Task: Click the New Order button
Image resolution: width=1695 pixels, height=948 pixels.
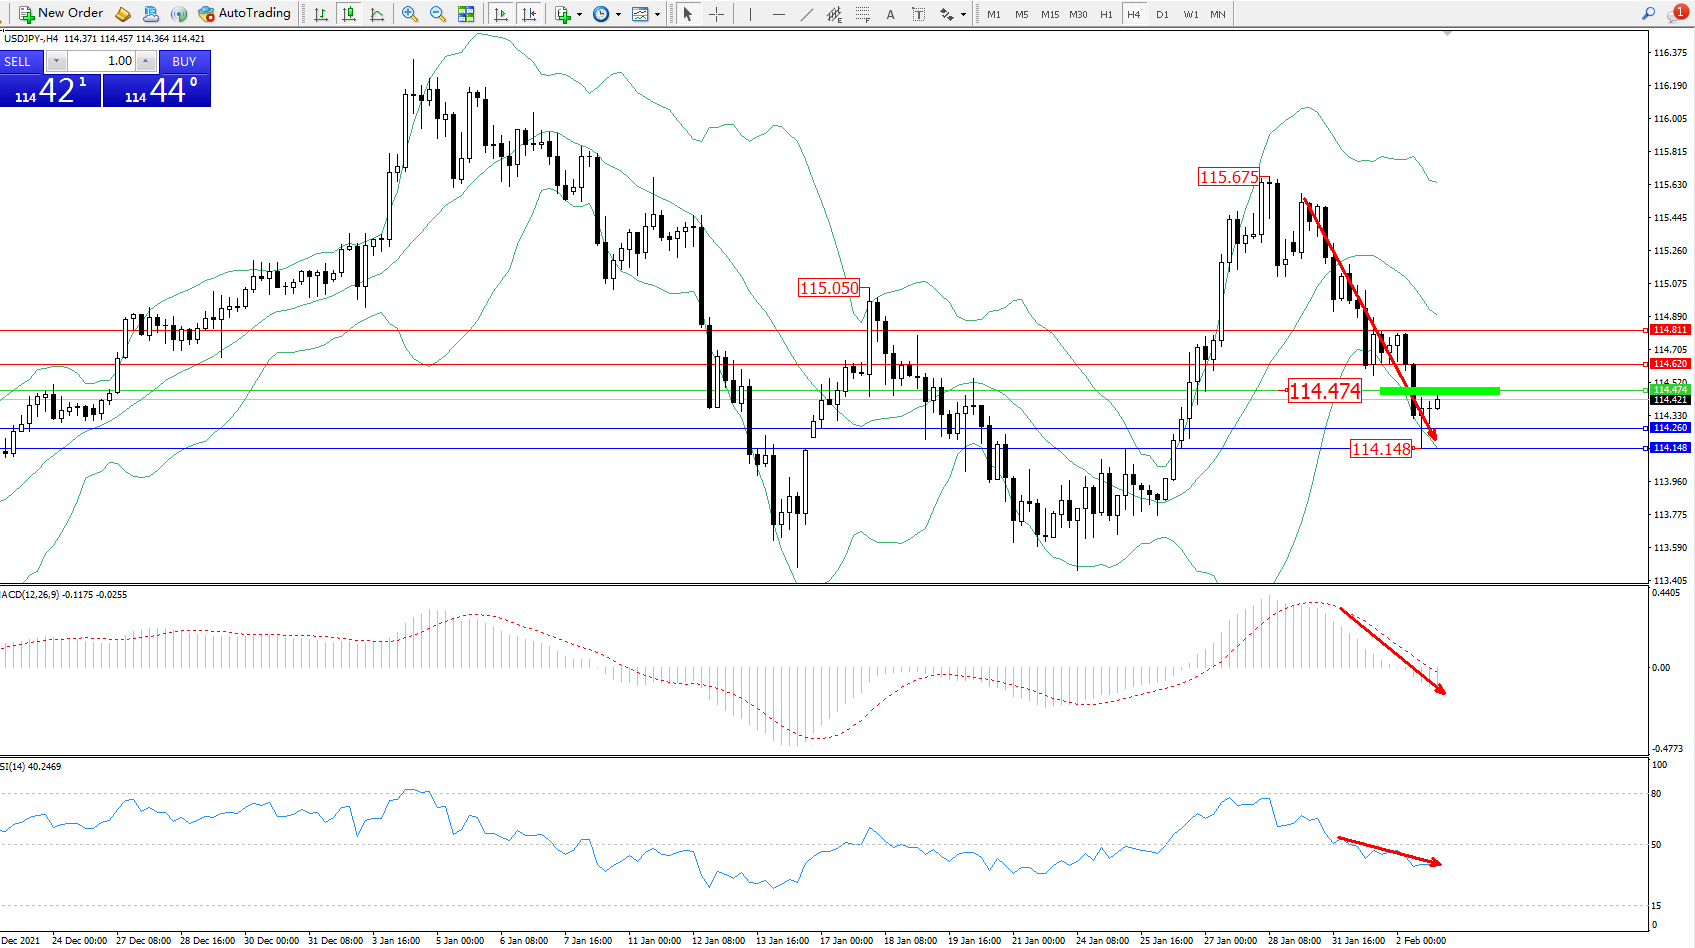Action: (x=61, y=14)
